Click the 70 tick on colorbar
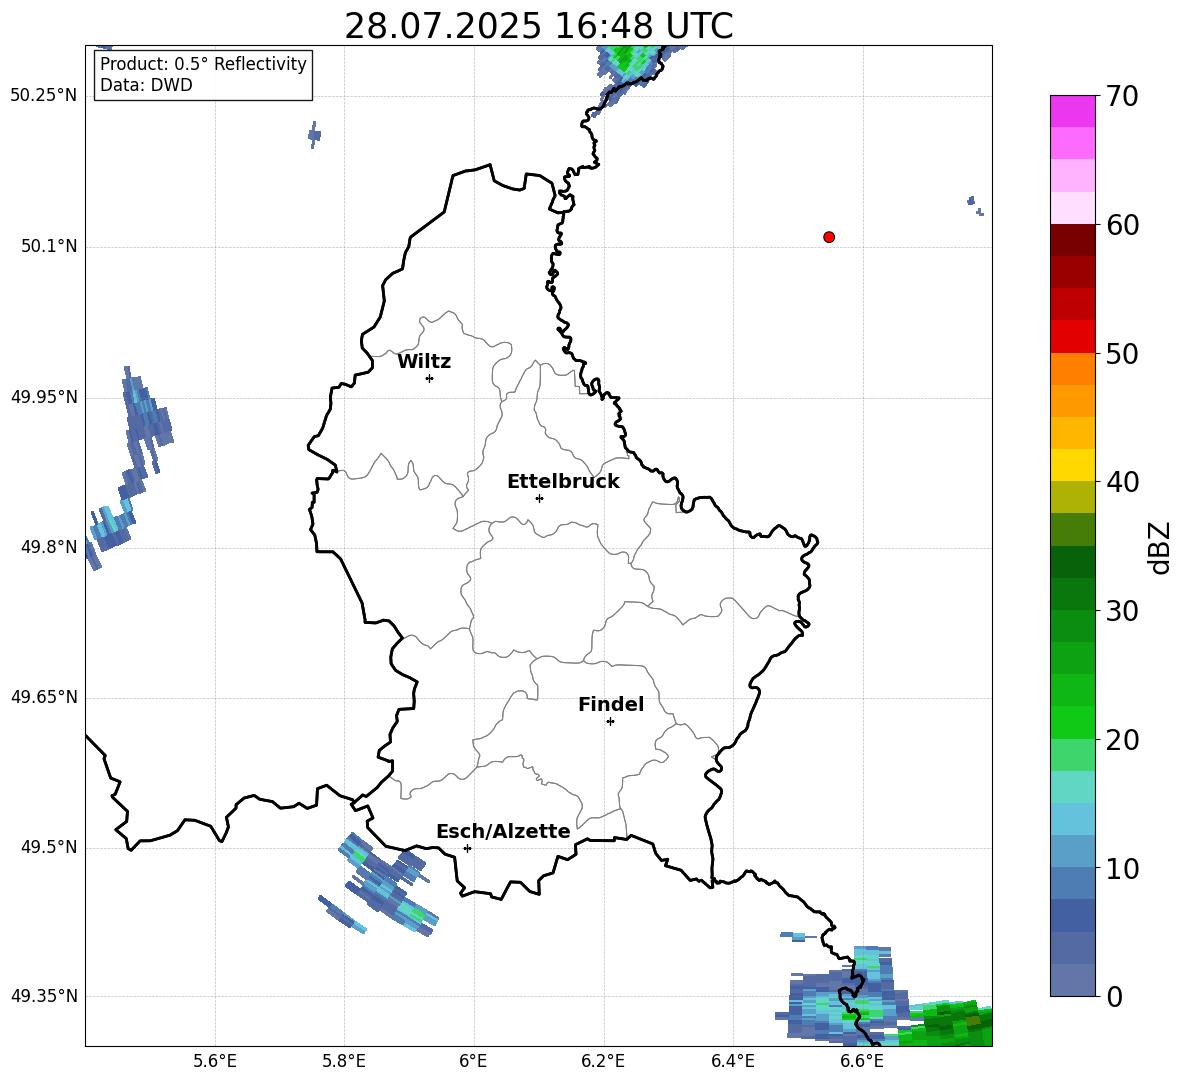The image size is (1184, 1081). coord(1122,96)
